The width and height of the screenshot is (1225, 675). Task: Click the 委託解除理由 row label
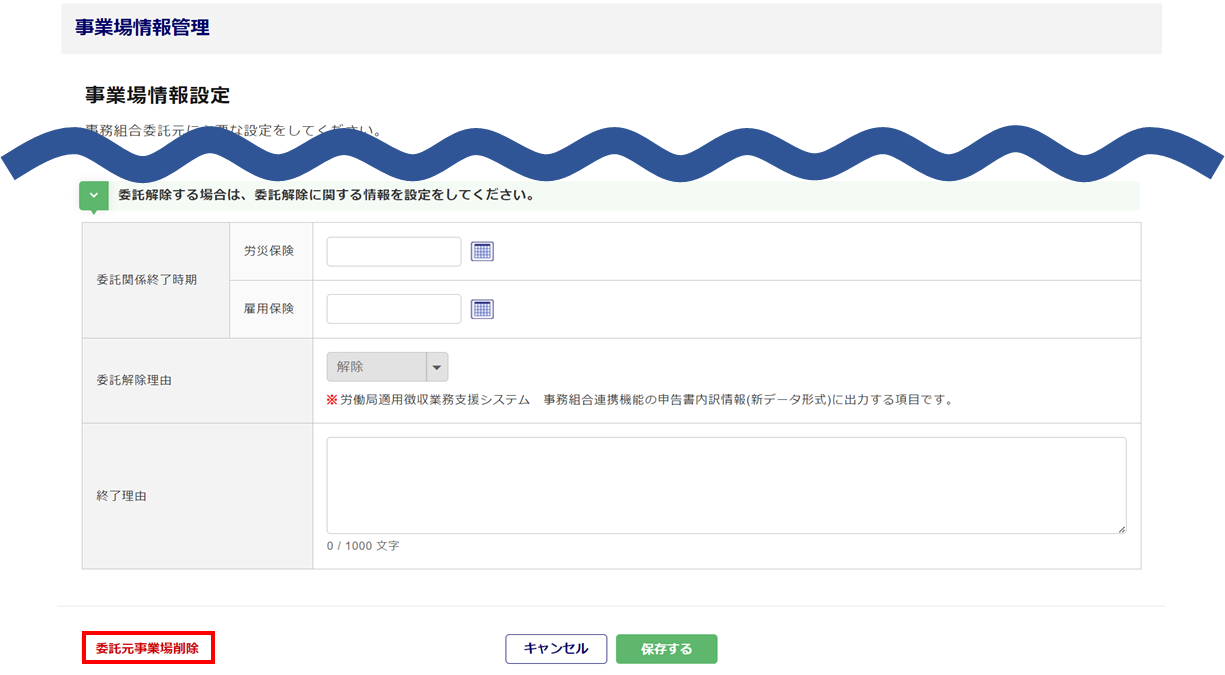(134, 381)
